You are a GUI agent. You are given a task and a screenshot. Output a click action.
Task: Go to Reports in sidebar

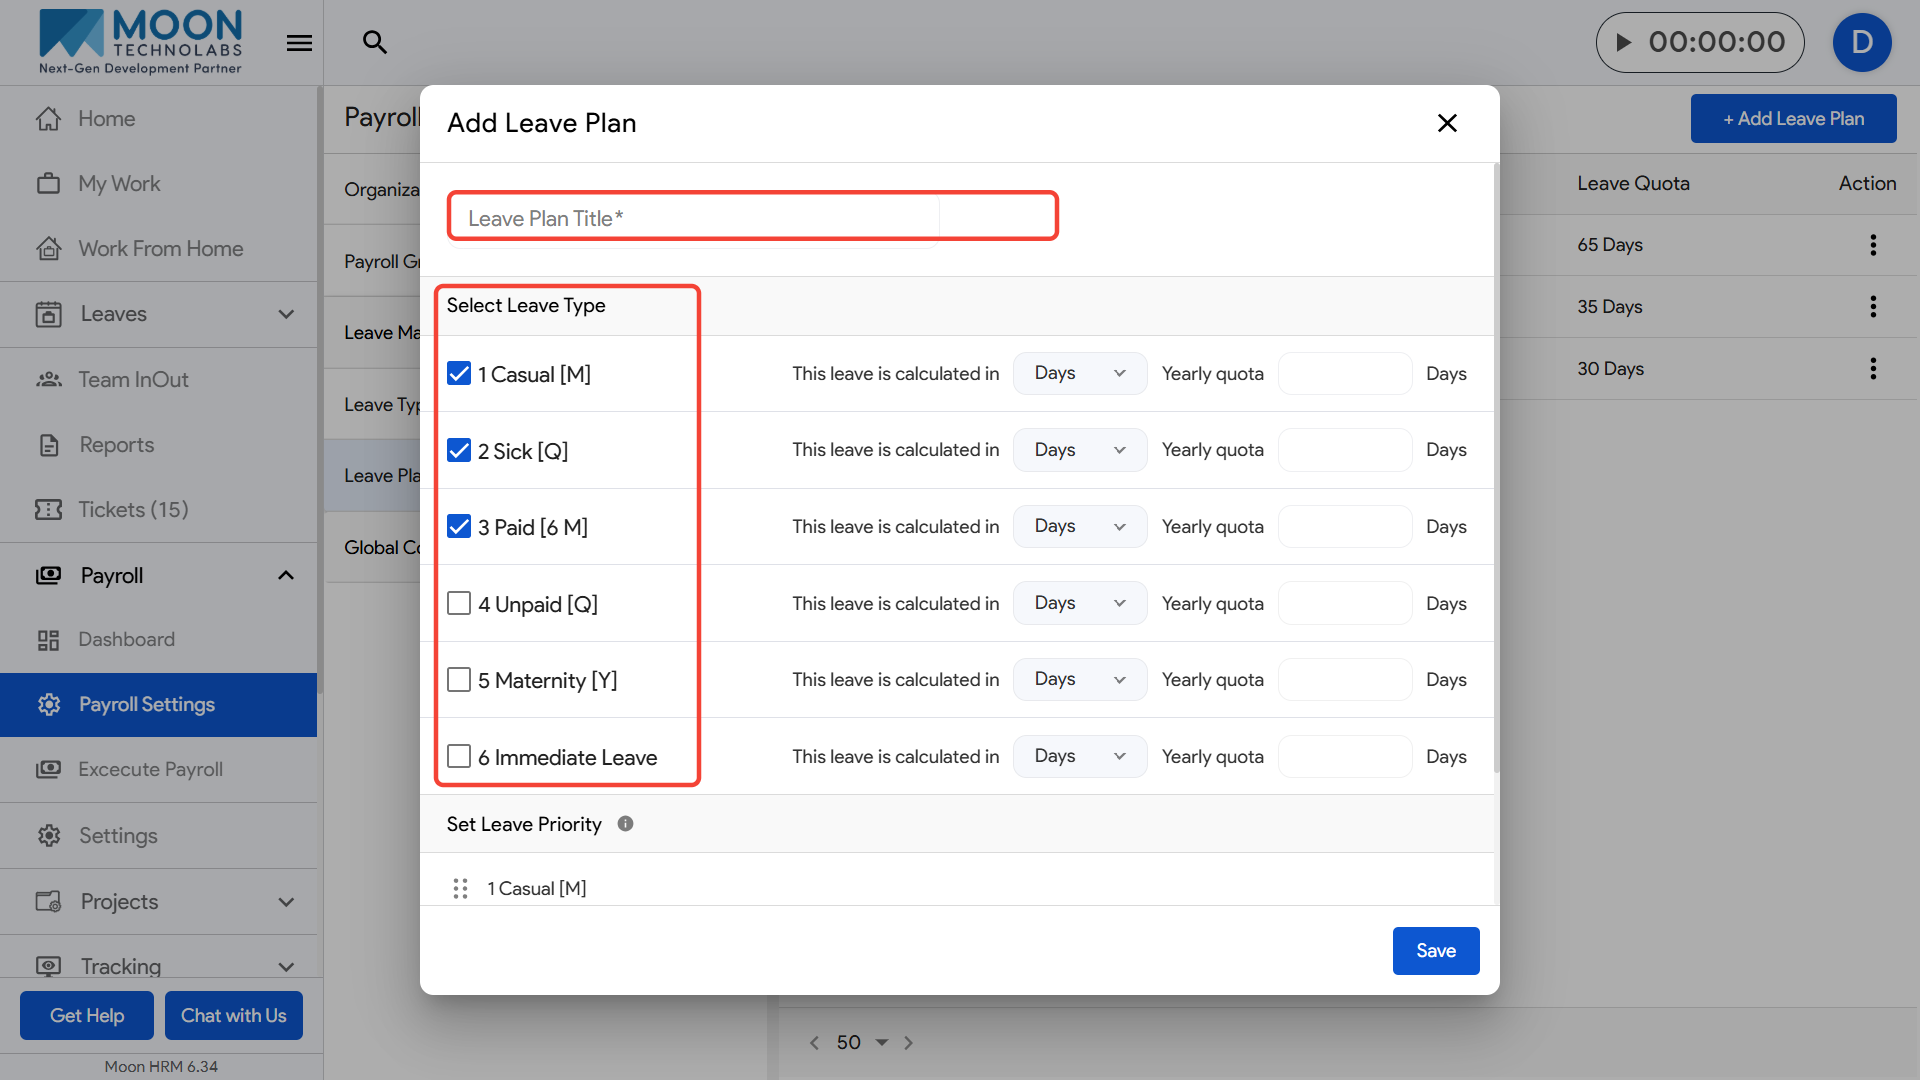click(x=116, y=445)
